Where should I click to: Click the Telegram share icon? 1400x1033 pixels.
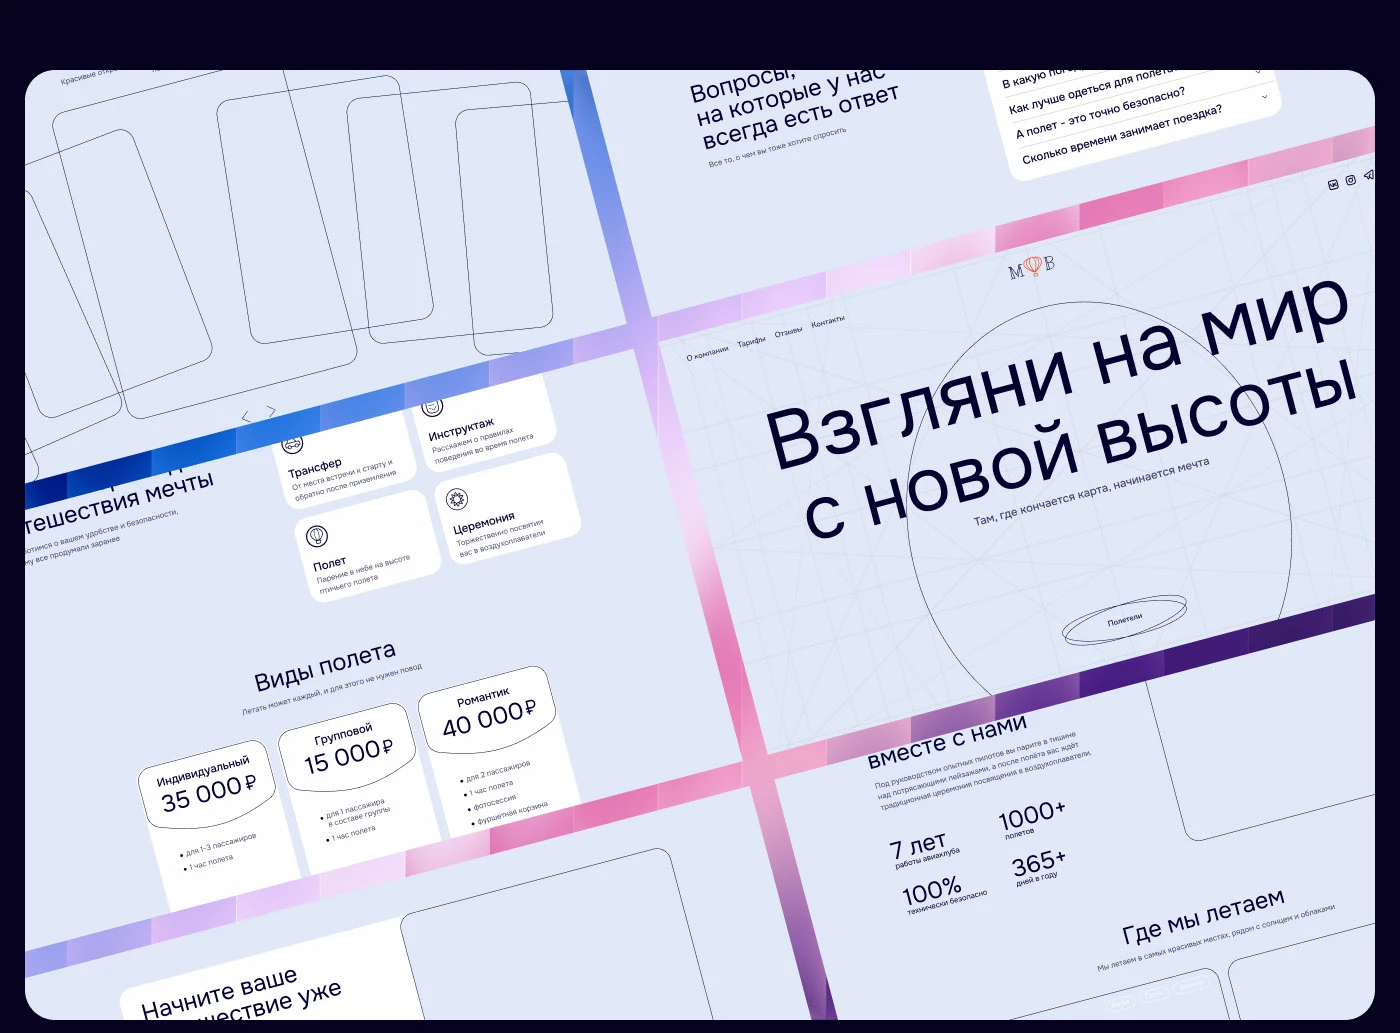(x=1369, y=174)
